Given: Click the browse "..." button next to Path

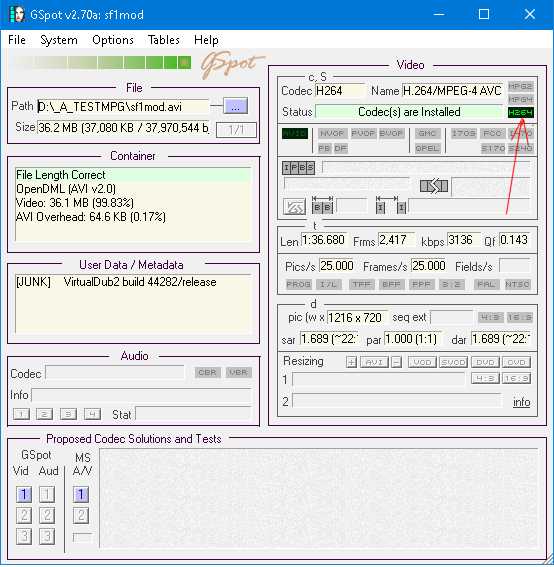Looking at the screenshot, I should tap(235, 106).
